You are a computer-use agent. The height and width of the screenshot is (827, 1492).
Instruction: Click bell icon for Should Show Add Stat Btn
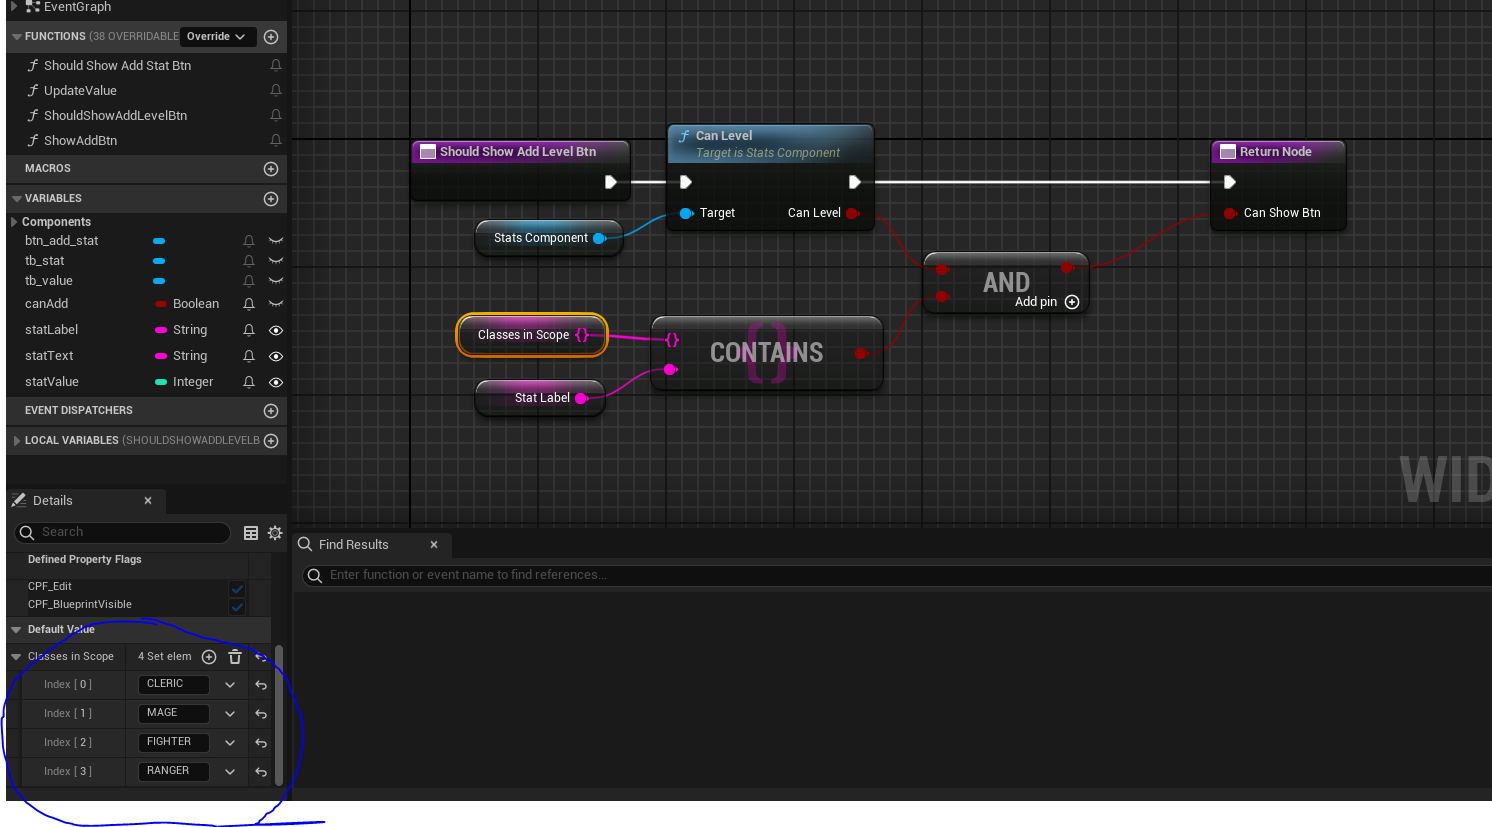click(276, 66)
